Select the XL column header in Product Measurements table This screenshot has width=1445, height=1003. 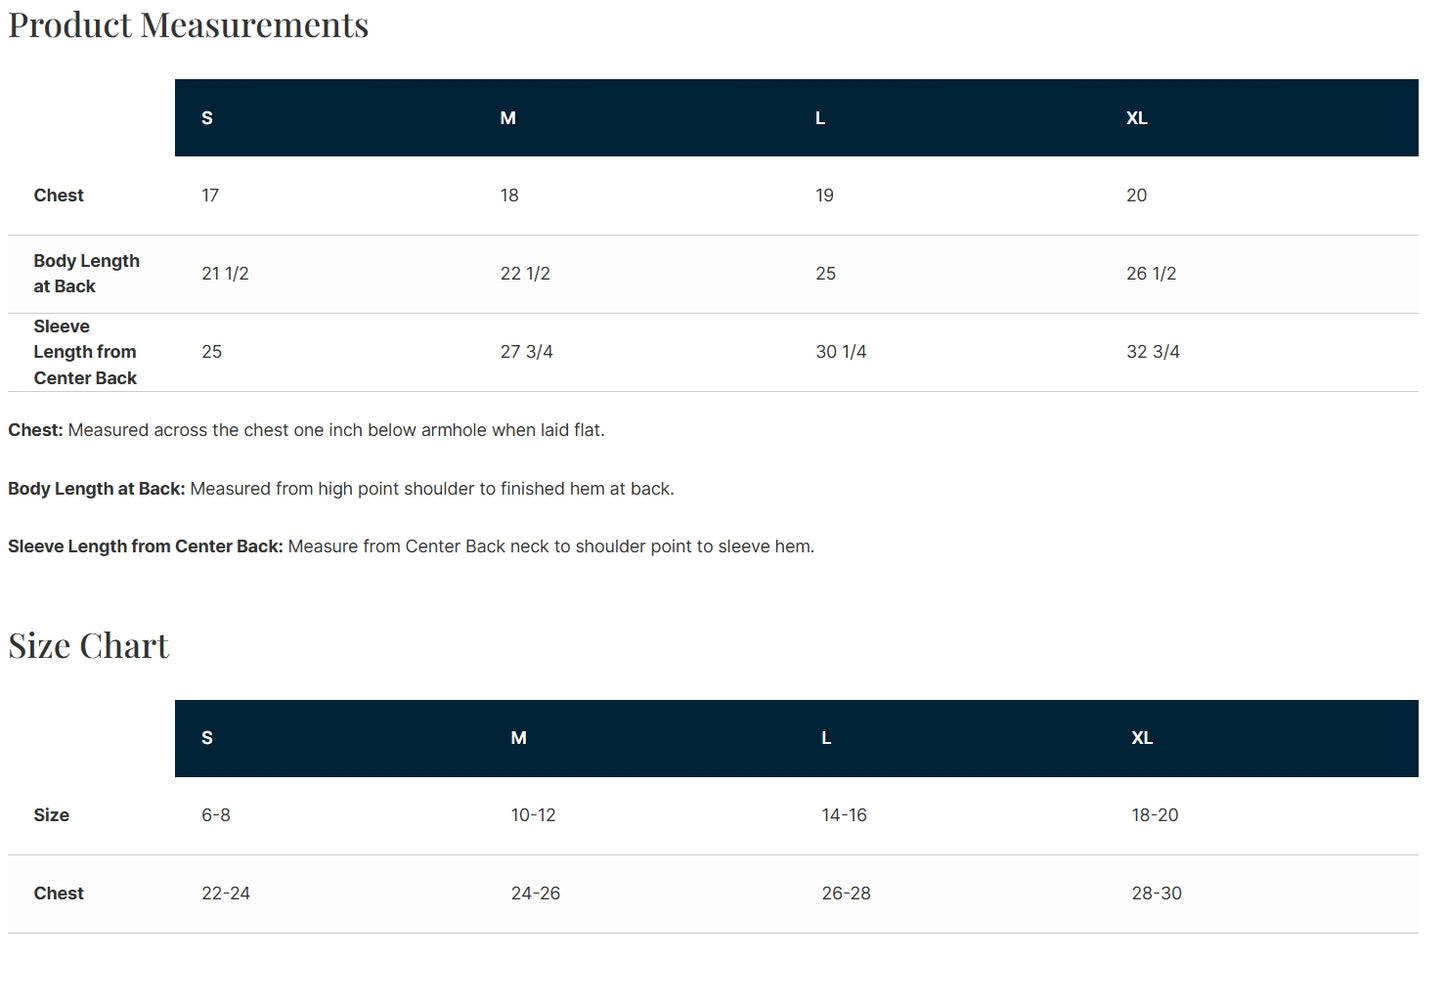(1136, 118)
